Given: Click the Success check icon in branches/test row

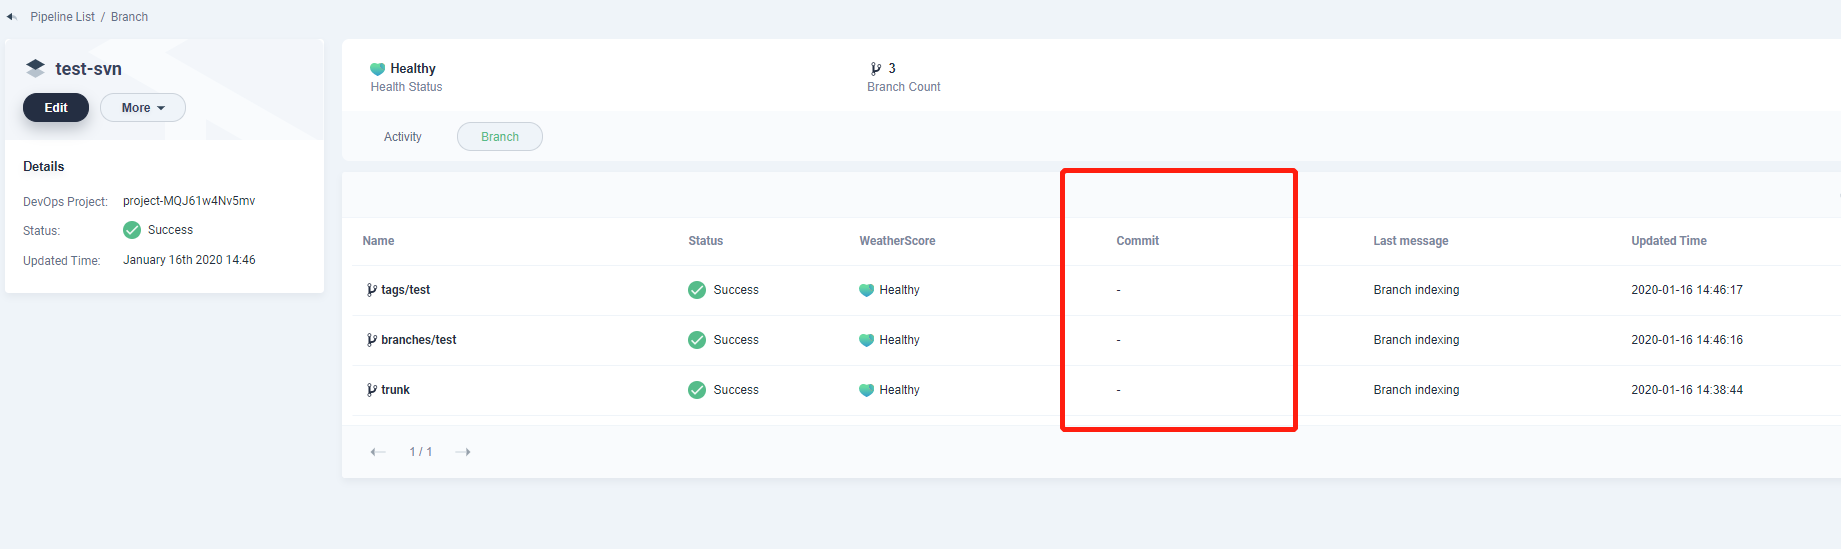Looking at the screenshot, I should [x=697, y=340].
